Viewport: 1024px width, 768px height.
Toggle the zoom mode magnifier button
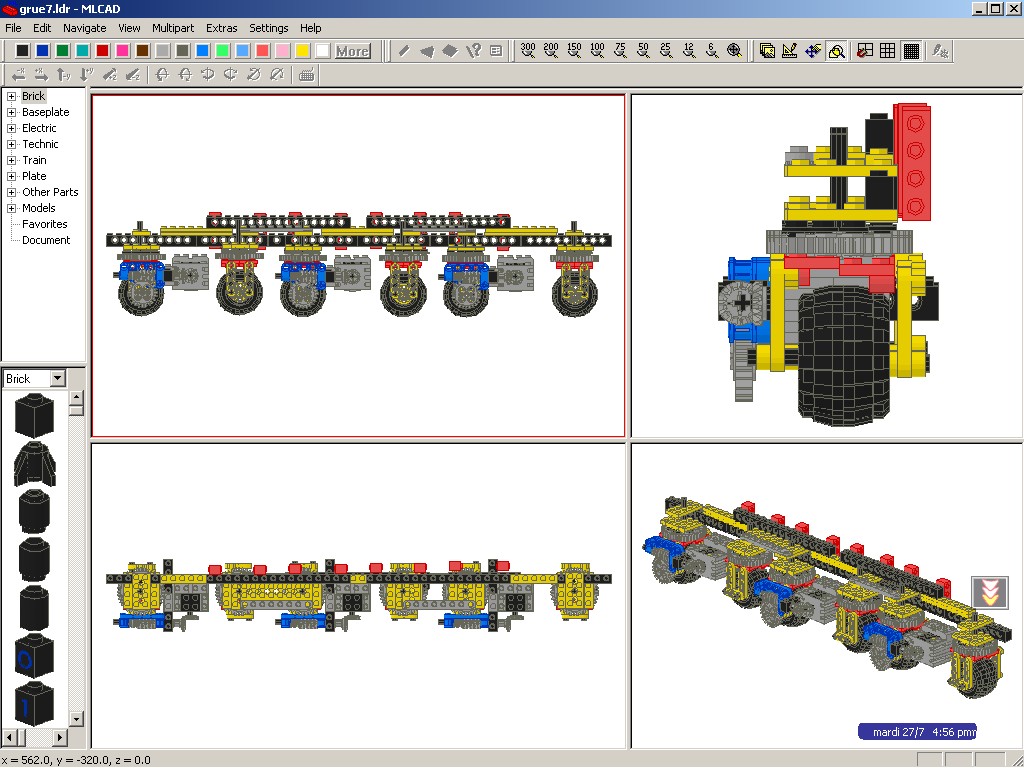pyautogui.click(x=836, y=51)
